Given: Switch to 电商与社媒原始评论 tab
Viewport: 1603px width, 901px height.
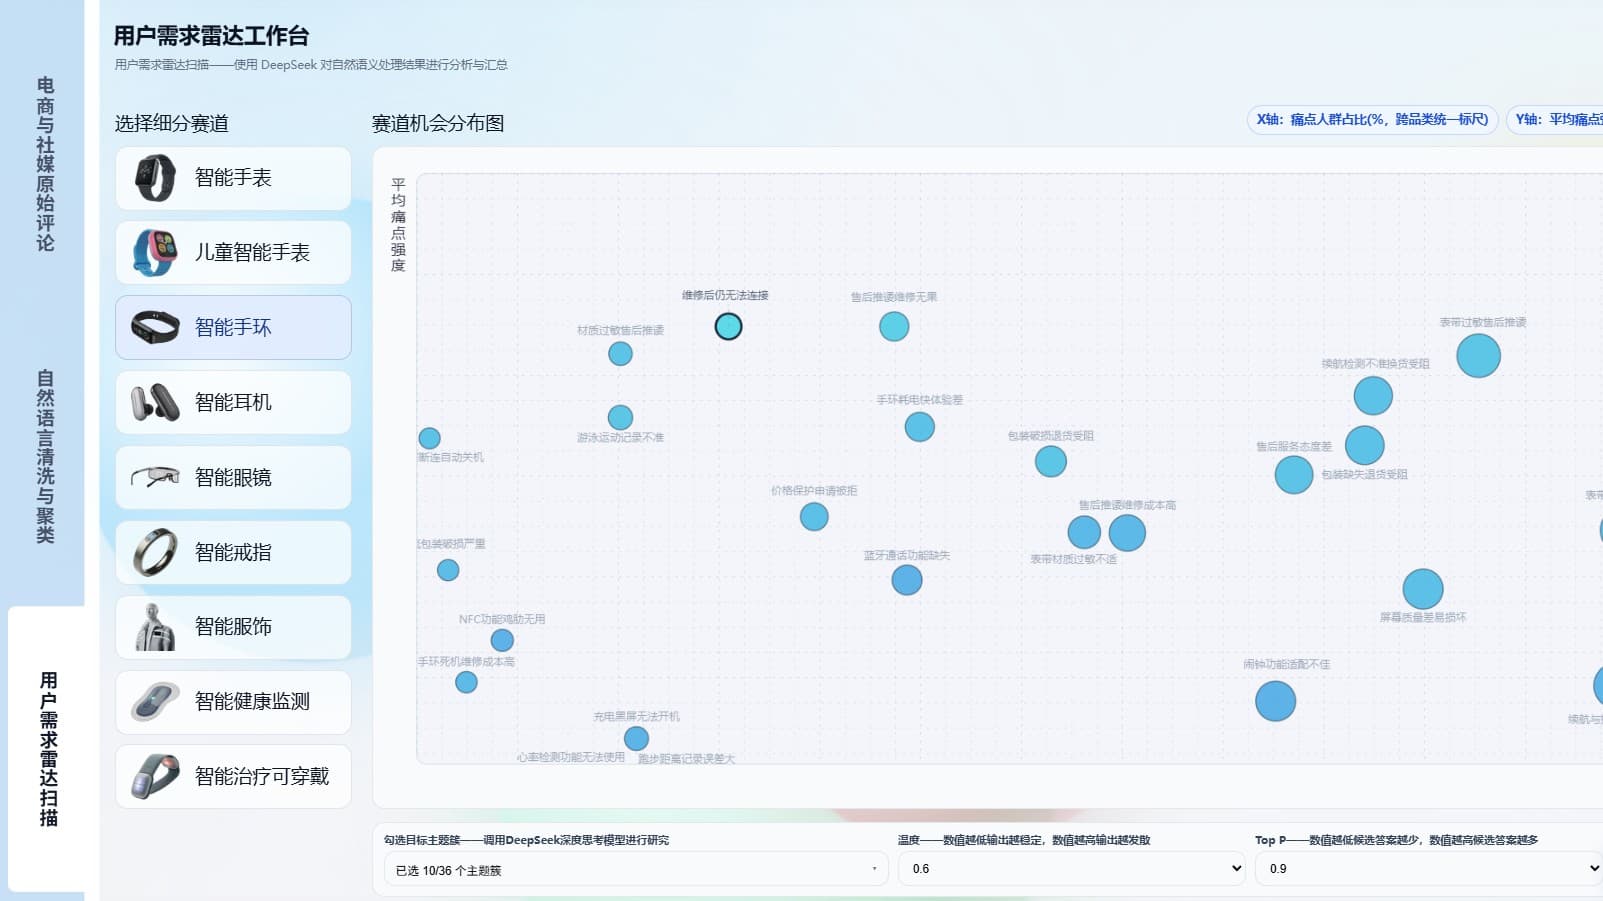Looking at the screenshot, I should coord(45,164).
